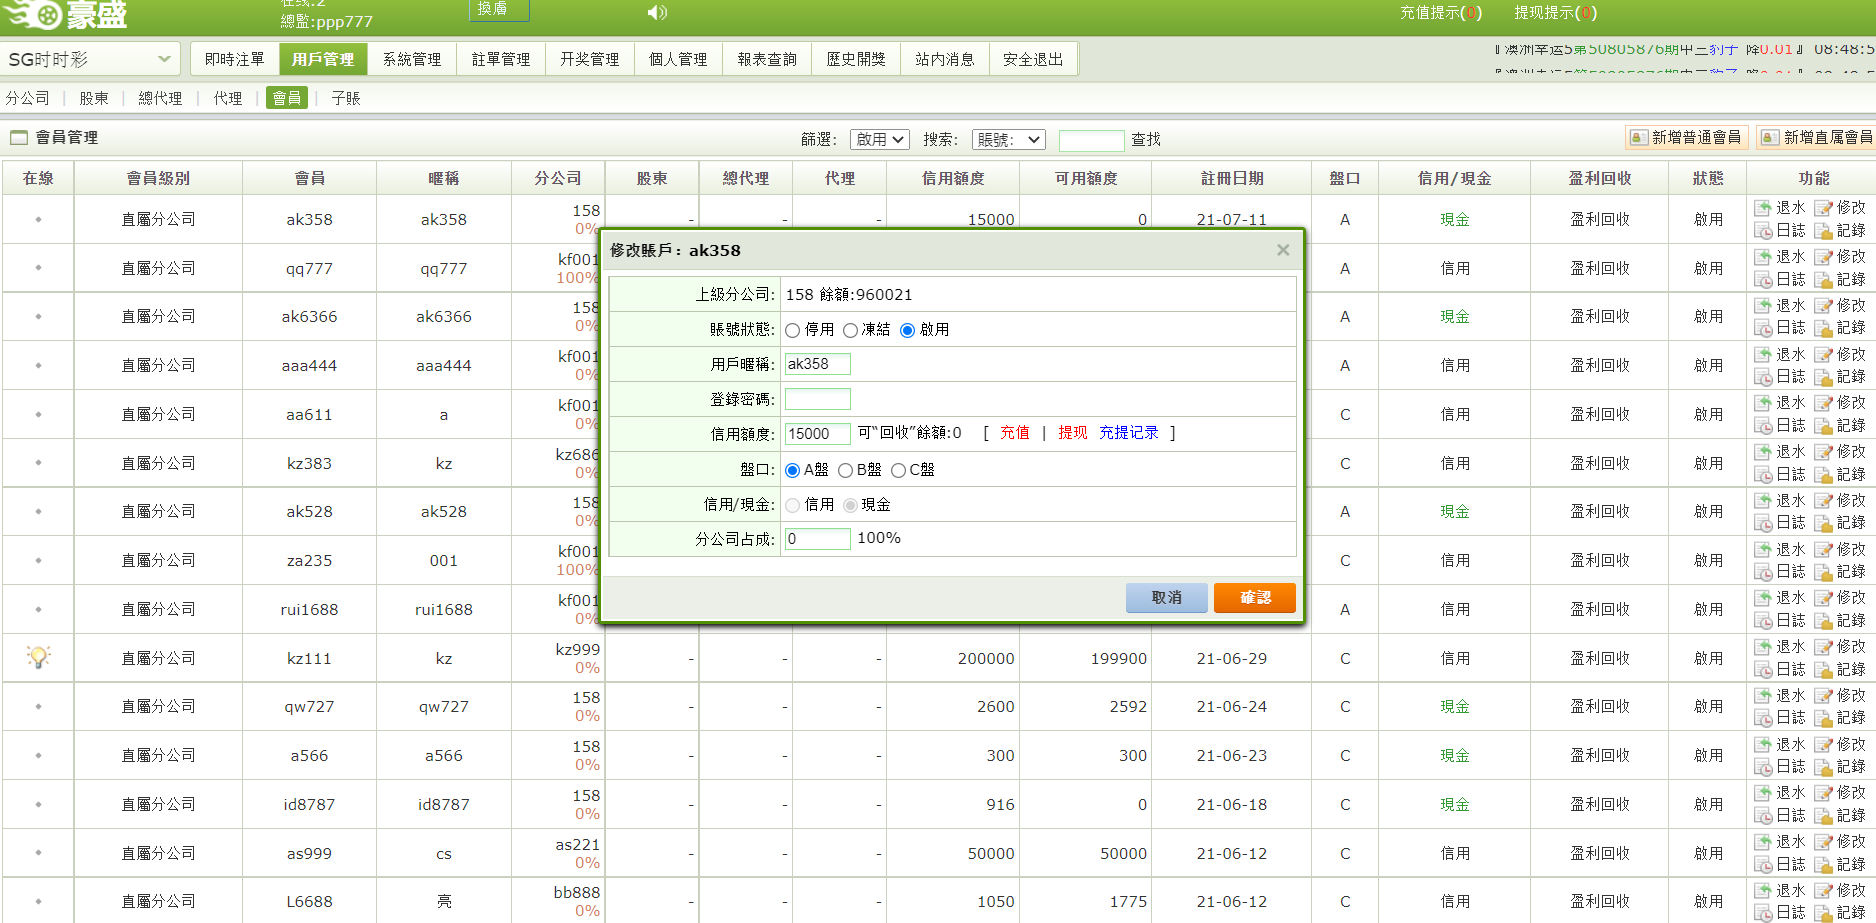Mute the speaker sound icon in header

[x=656, y=12]
